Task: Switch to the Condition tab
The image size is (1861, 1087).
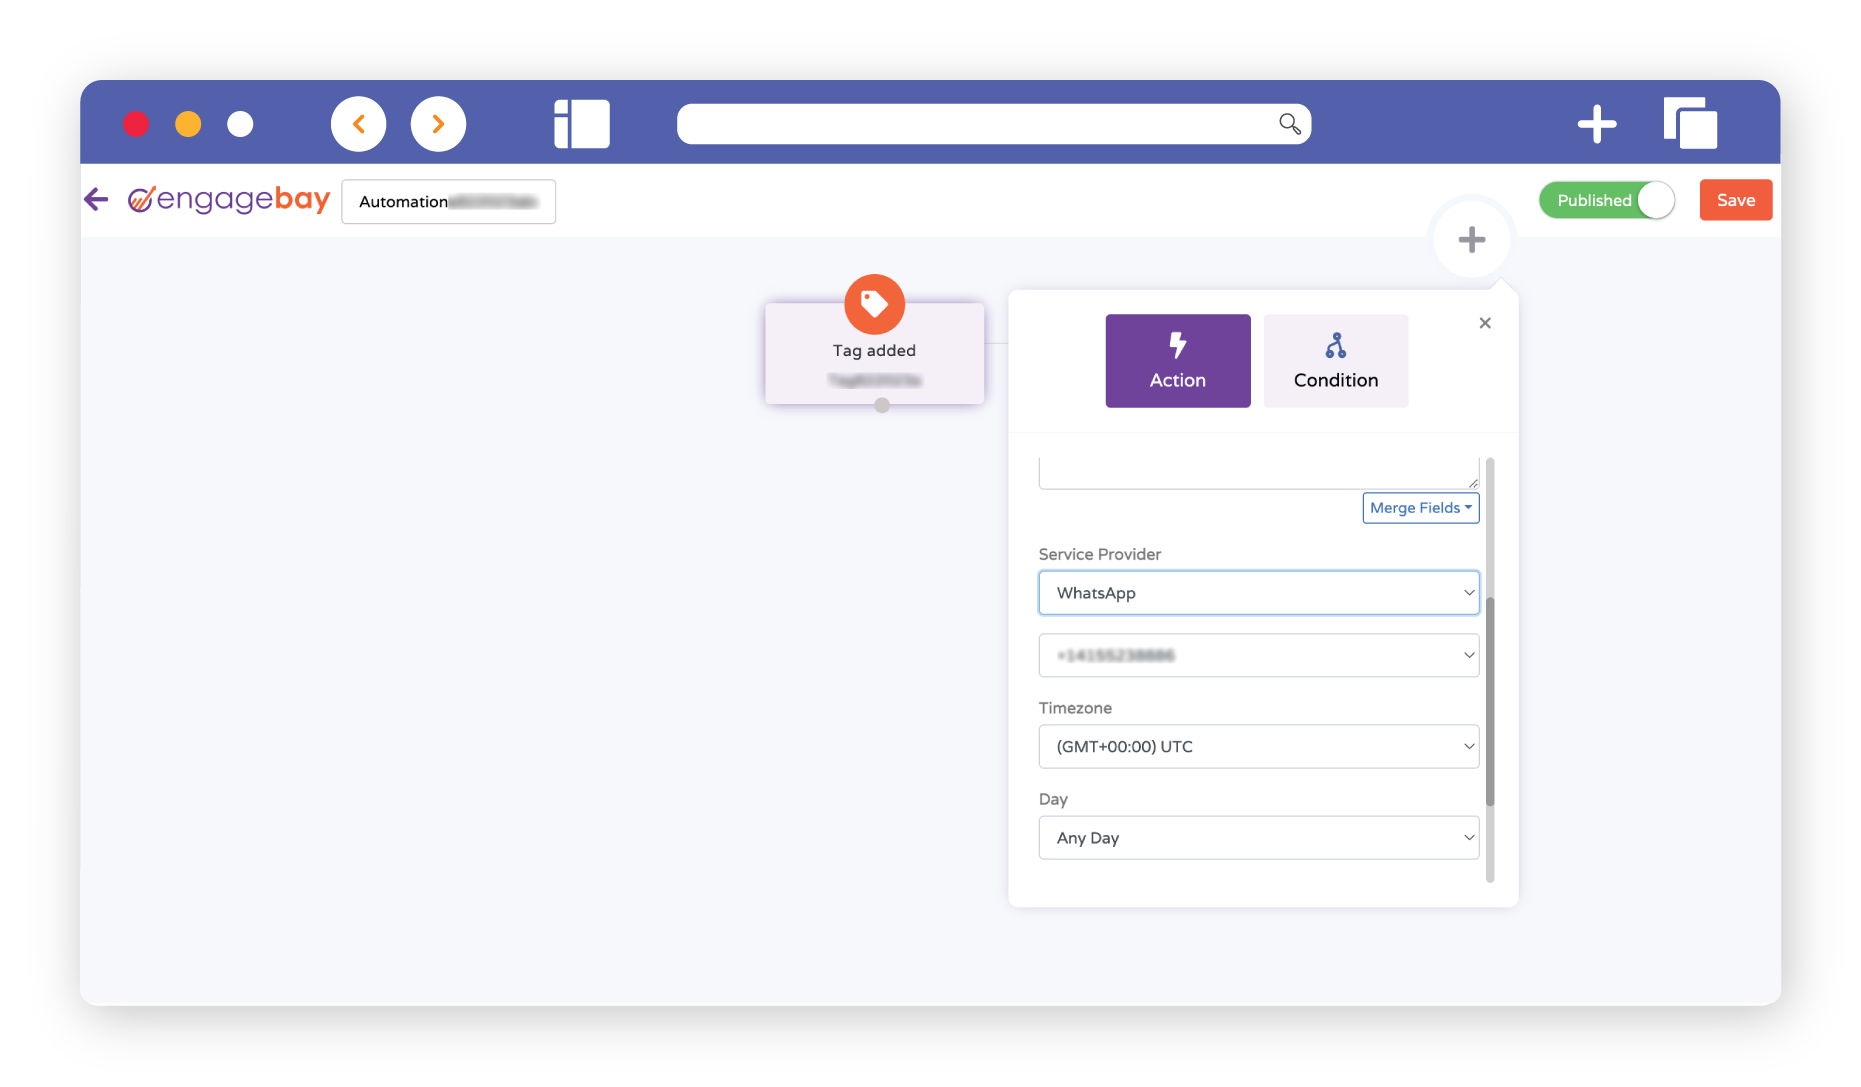Action: coord(1335,361)
